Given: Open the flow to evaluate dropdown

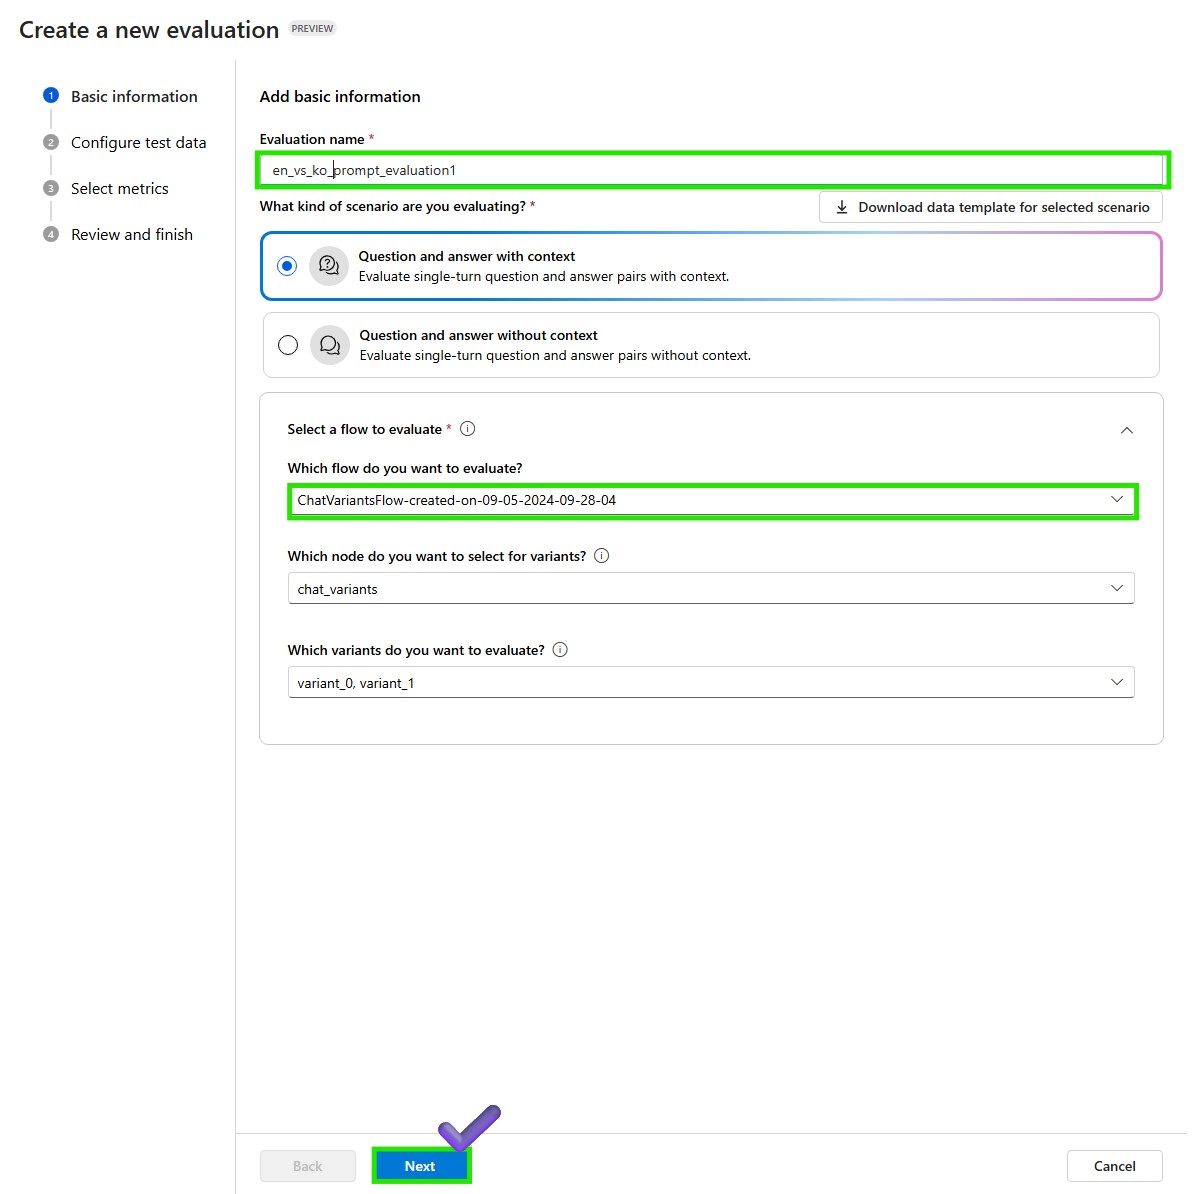Looking at the screenshot, I should (712, 500).
